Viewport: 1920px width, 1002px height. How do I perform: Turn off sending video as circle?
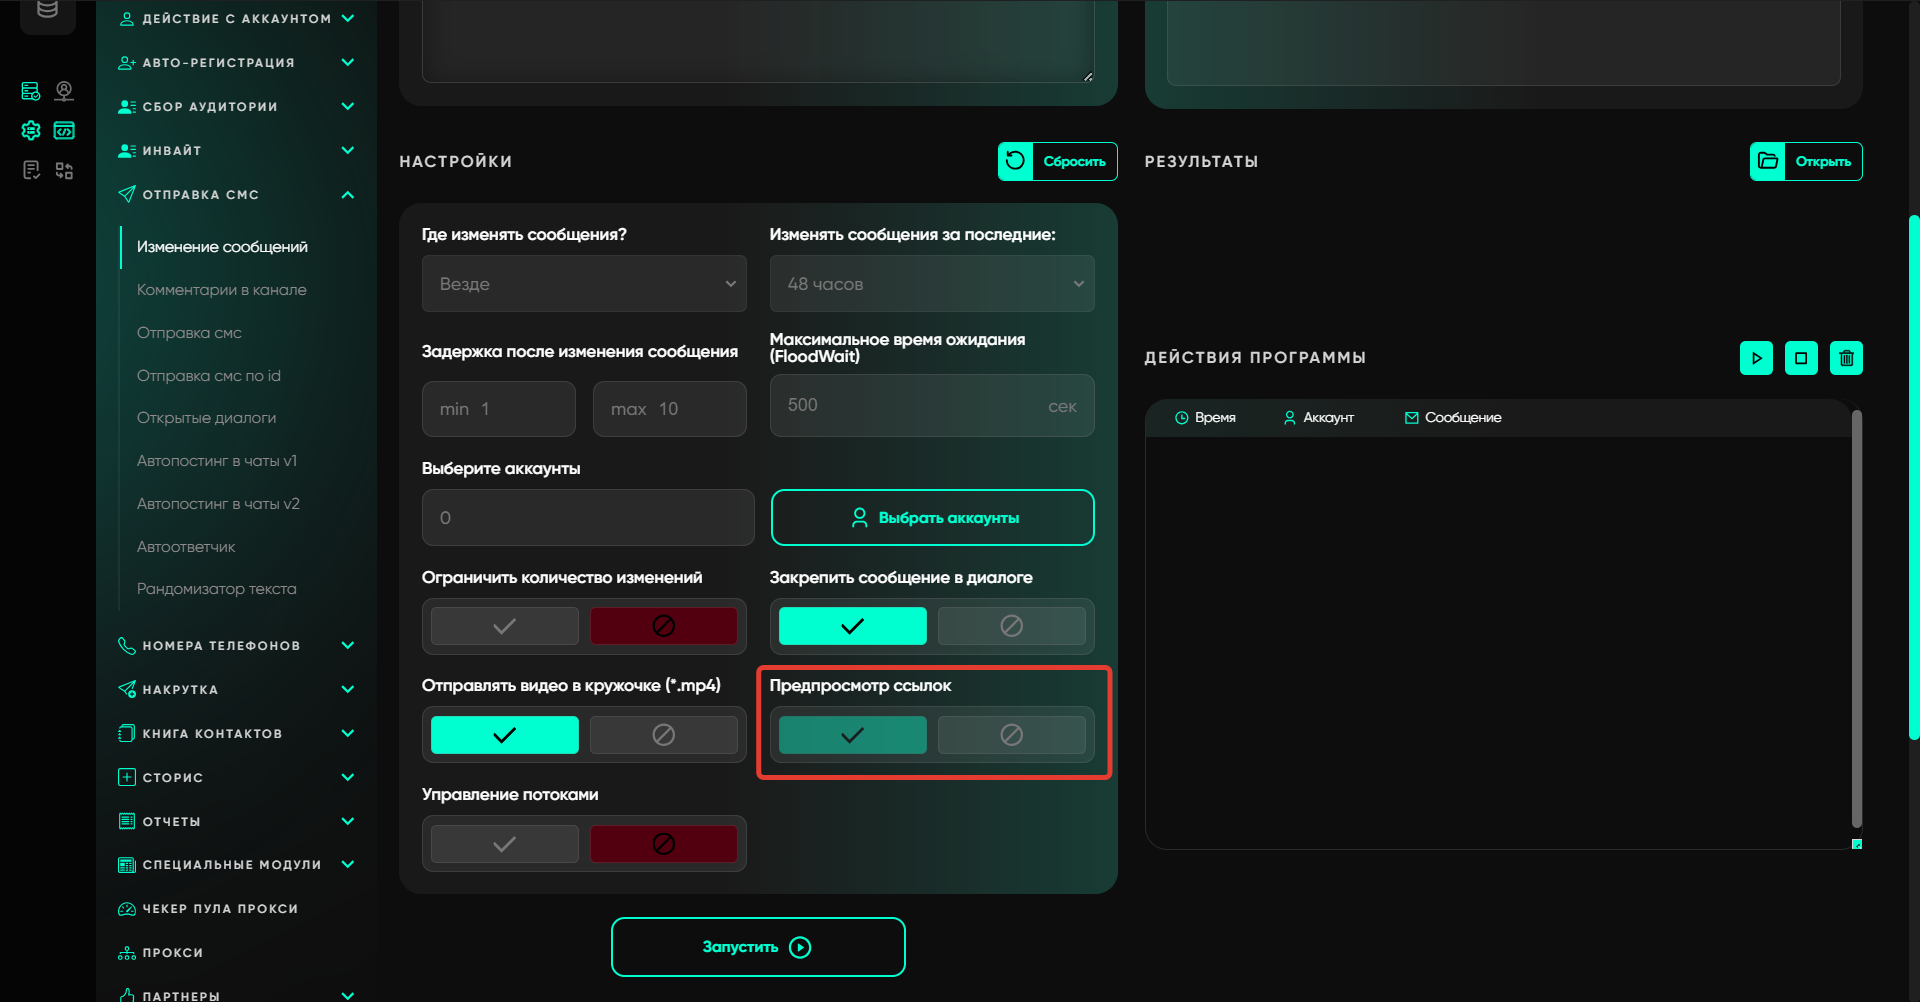point(663,735)
